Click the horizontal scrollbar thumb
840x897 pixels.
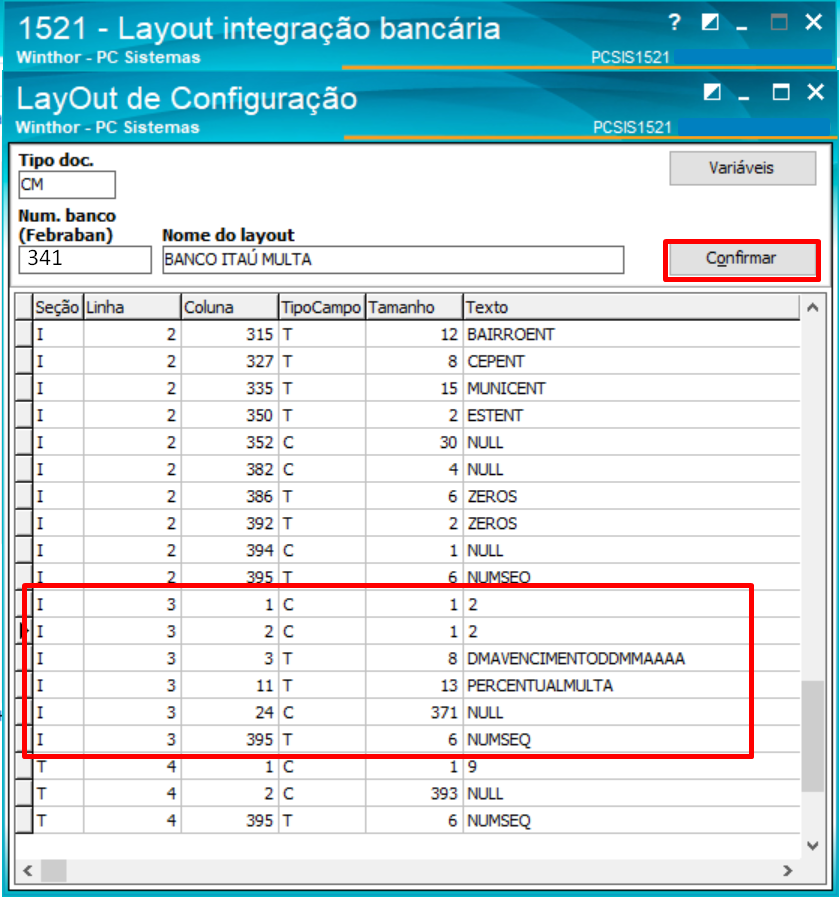coord(54,871)
